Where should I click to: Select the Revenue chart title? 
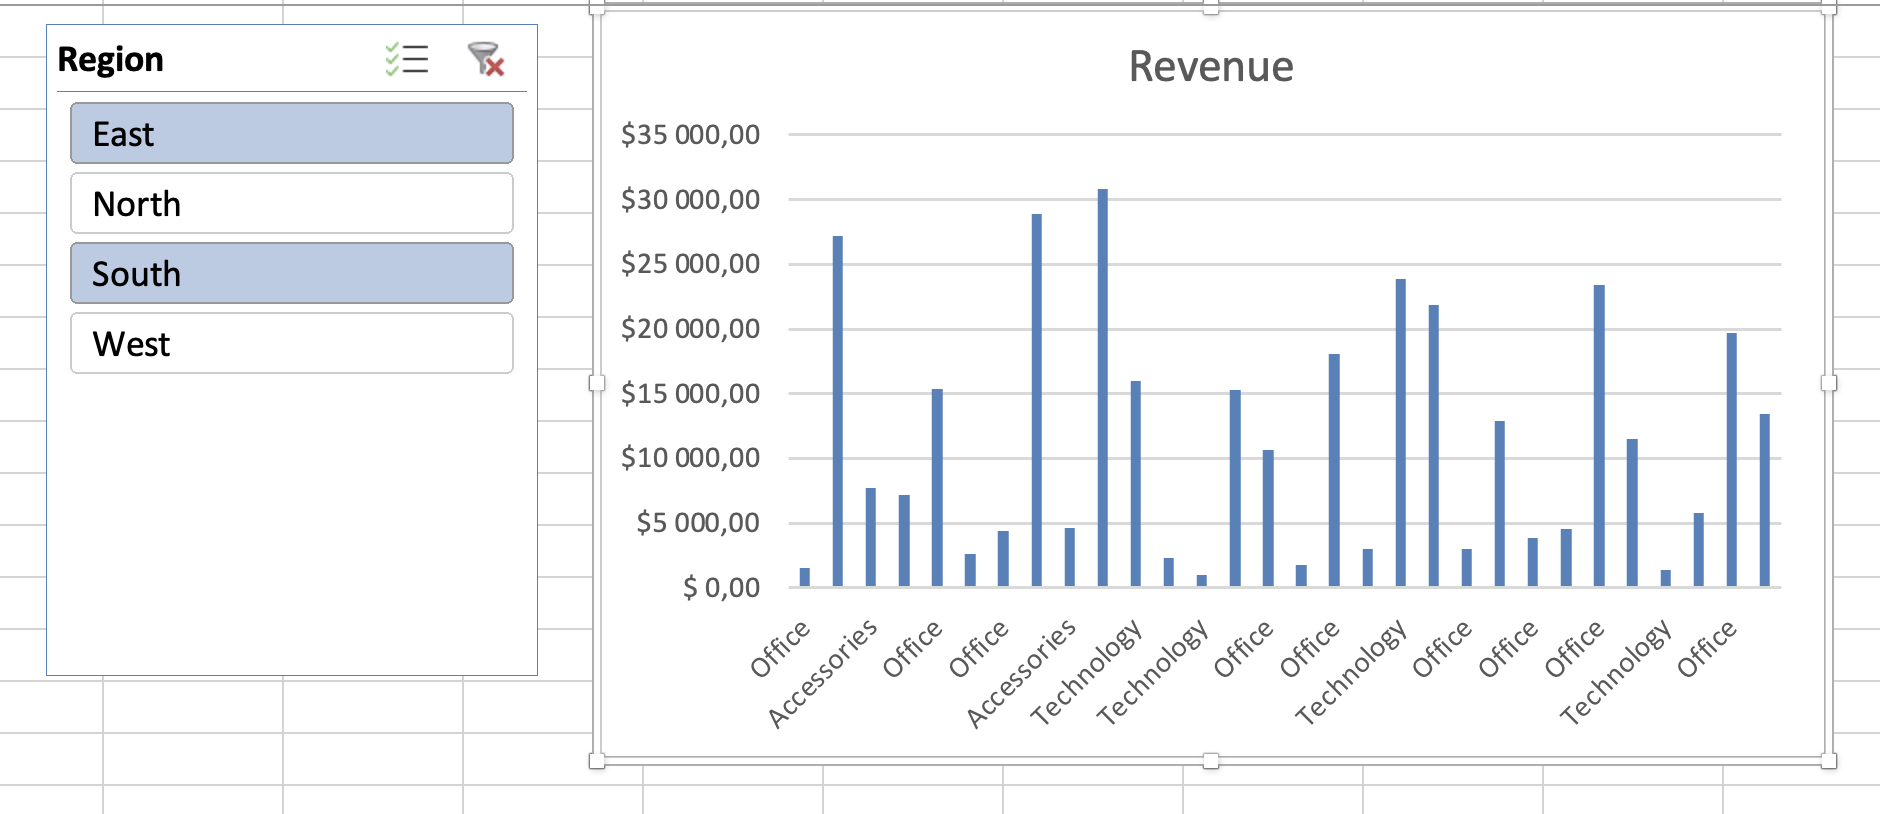pos(1210,67)
